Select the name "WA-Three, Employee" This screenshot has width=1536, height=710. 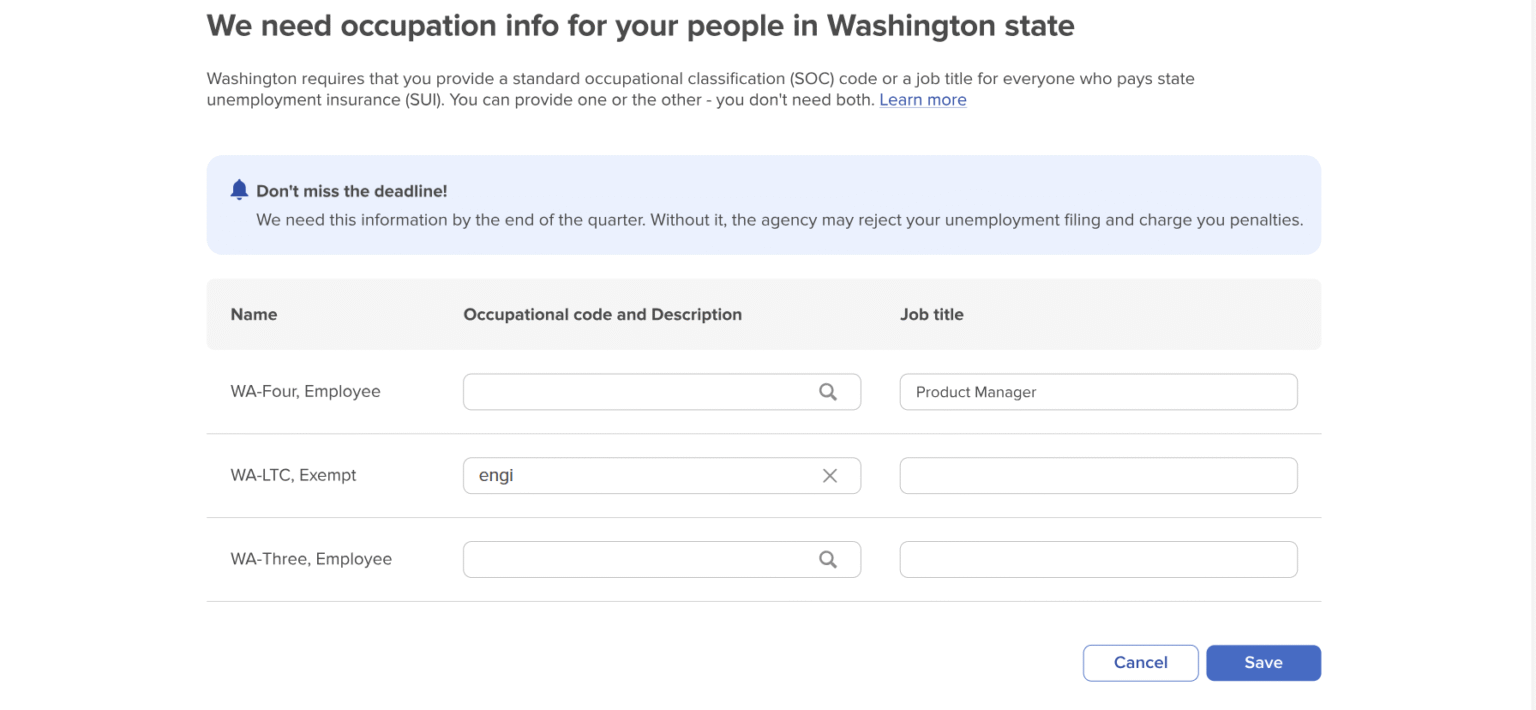311,559
